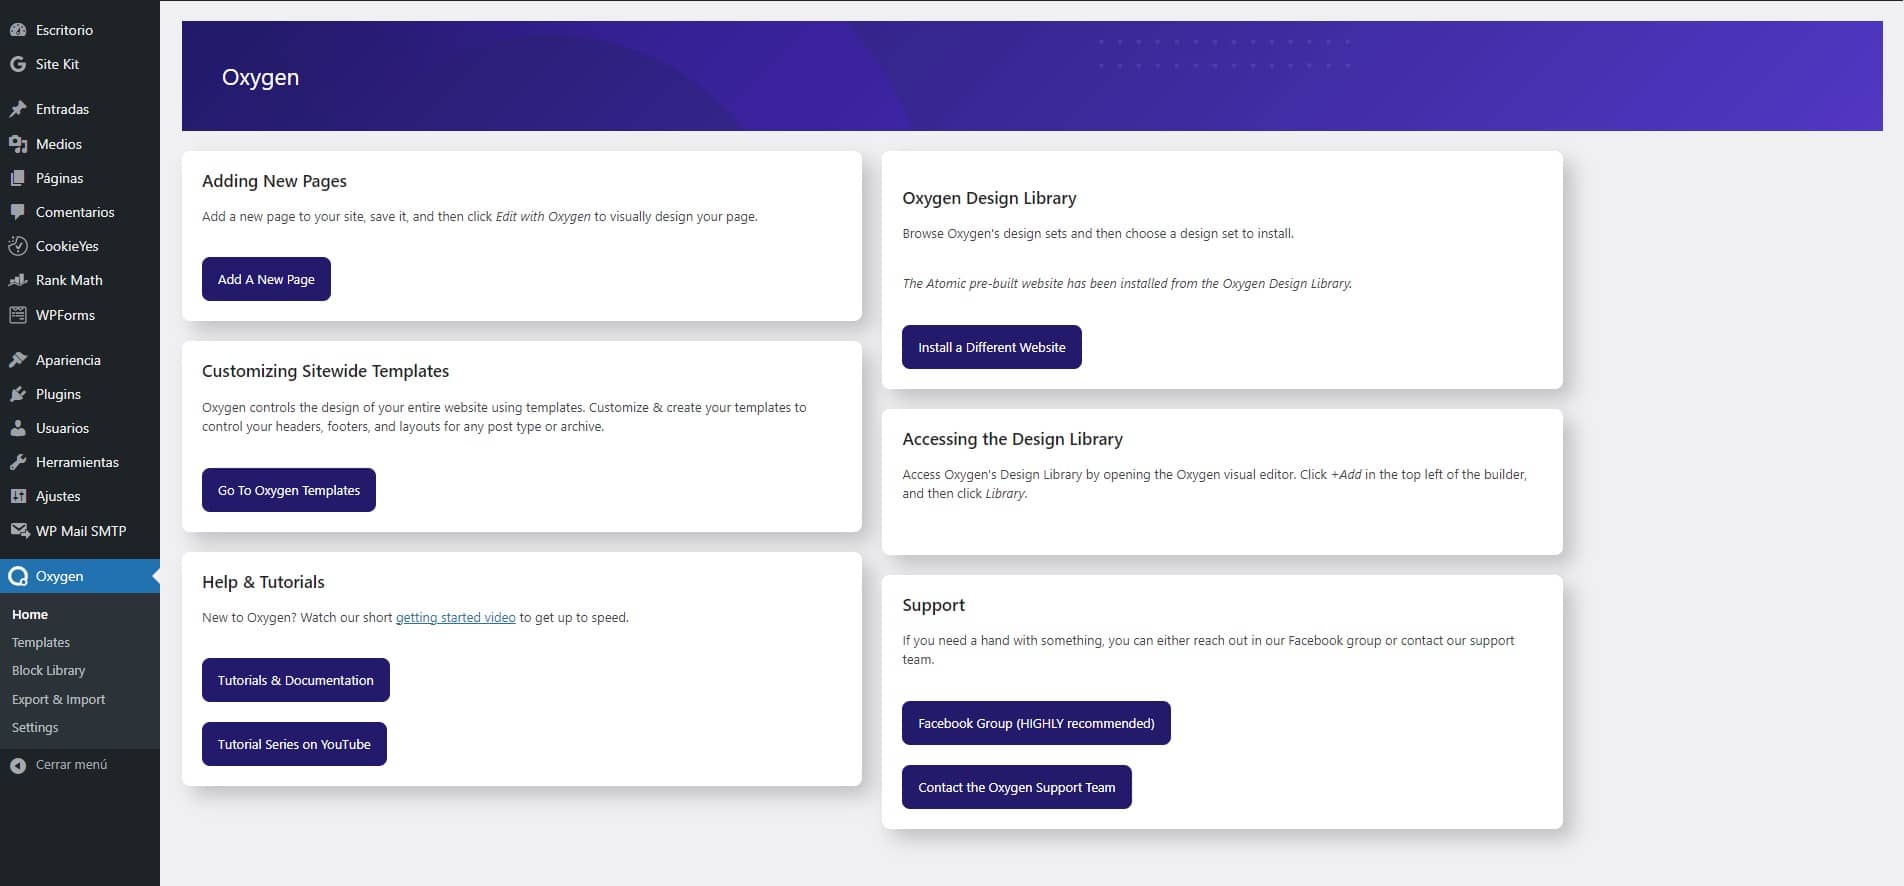The width and height of the screenshot is (1904, 886).
Task: Click the CookieYes icon
Action: [18, 246]
